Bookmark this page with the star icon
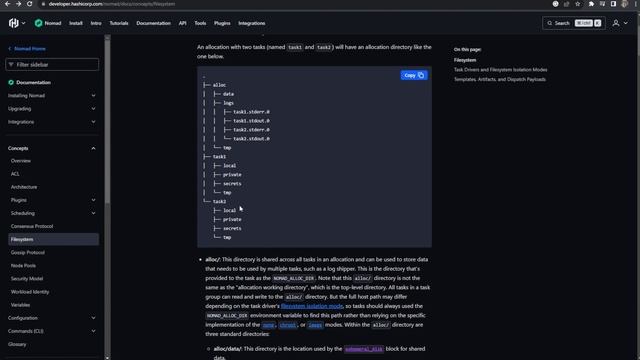This screenshot has width=640, height=360. click(x=578, y=4)
